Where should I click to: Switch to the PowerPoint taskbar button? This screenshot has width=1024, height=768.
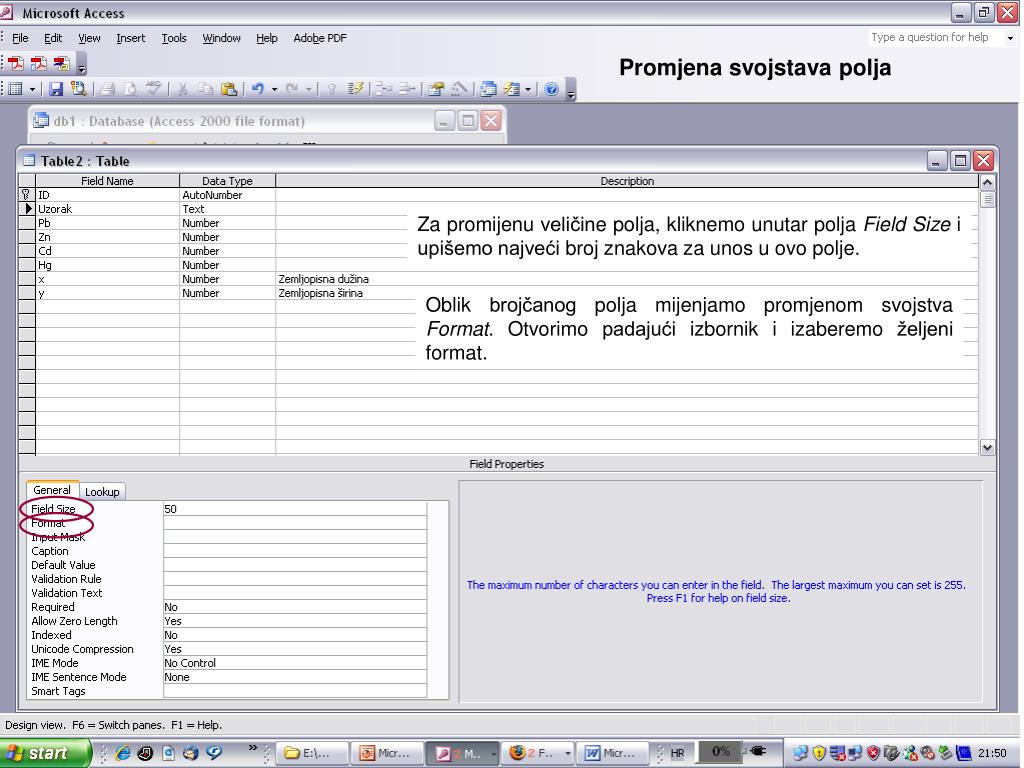coord(387,753)
